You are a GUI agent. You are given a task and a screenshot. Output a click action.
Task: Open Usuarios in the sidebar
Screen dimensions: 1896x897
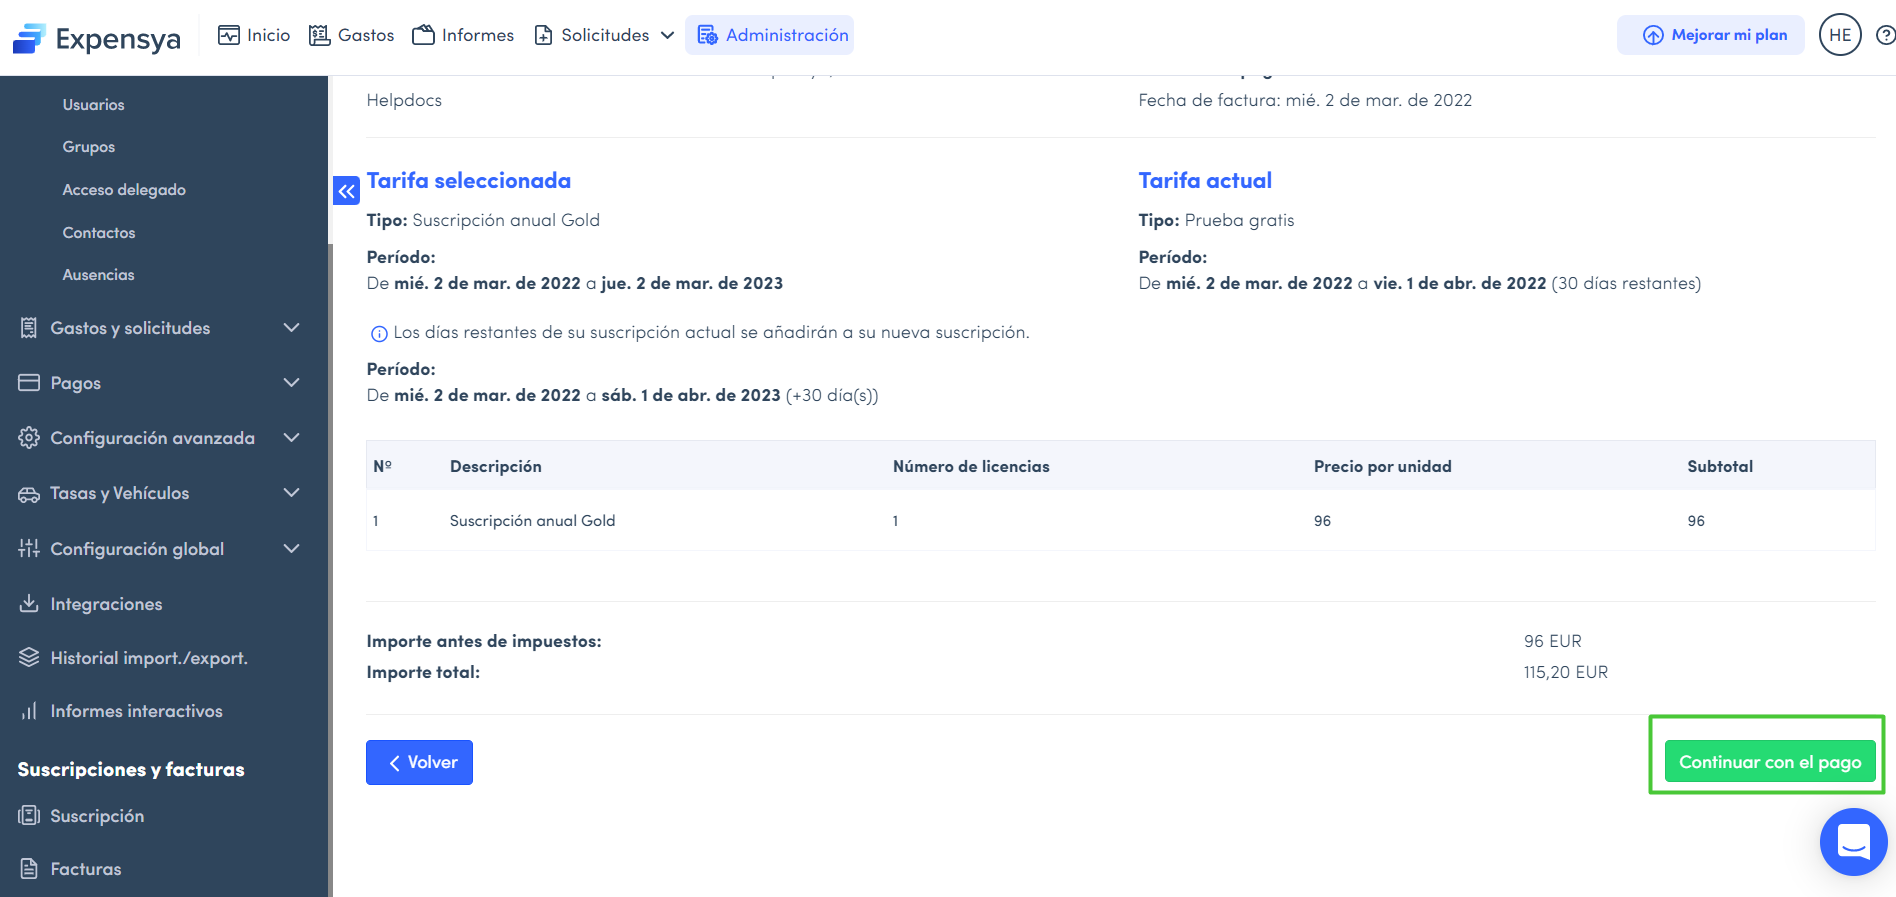94,105
